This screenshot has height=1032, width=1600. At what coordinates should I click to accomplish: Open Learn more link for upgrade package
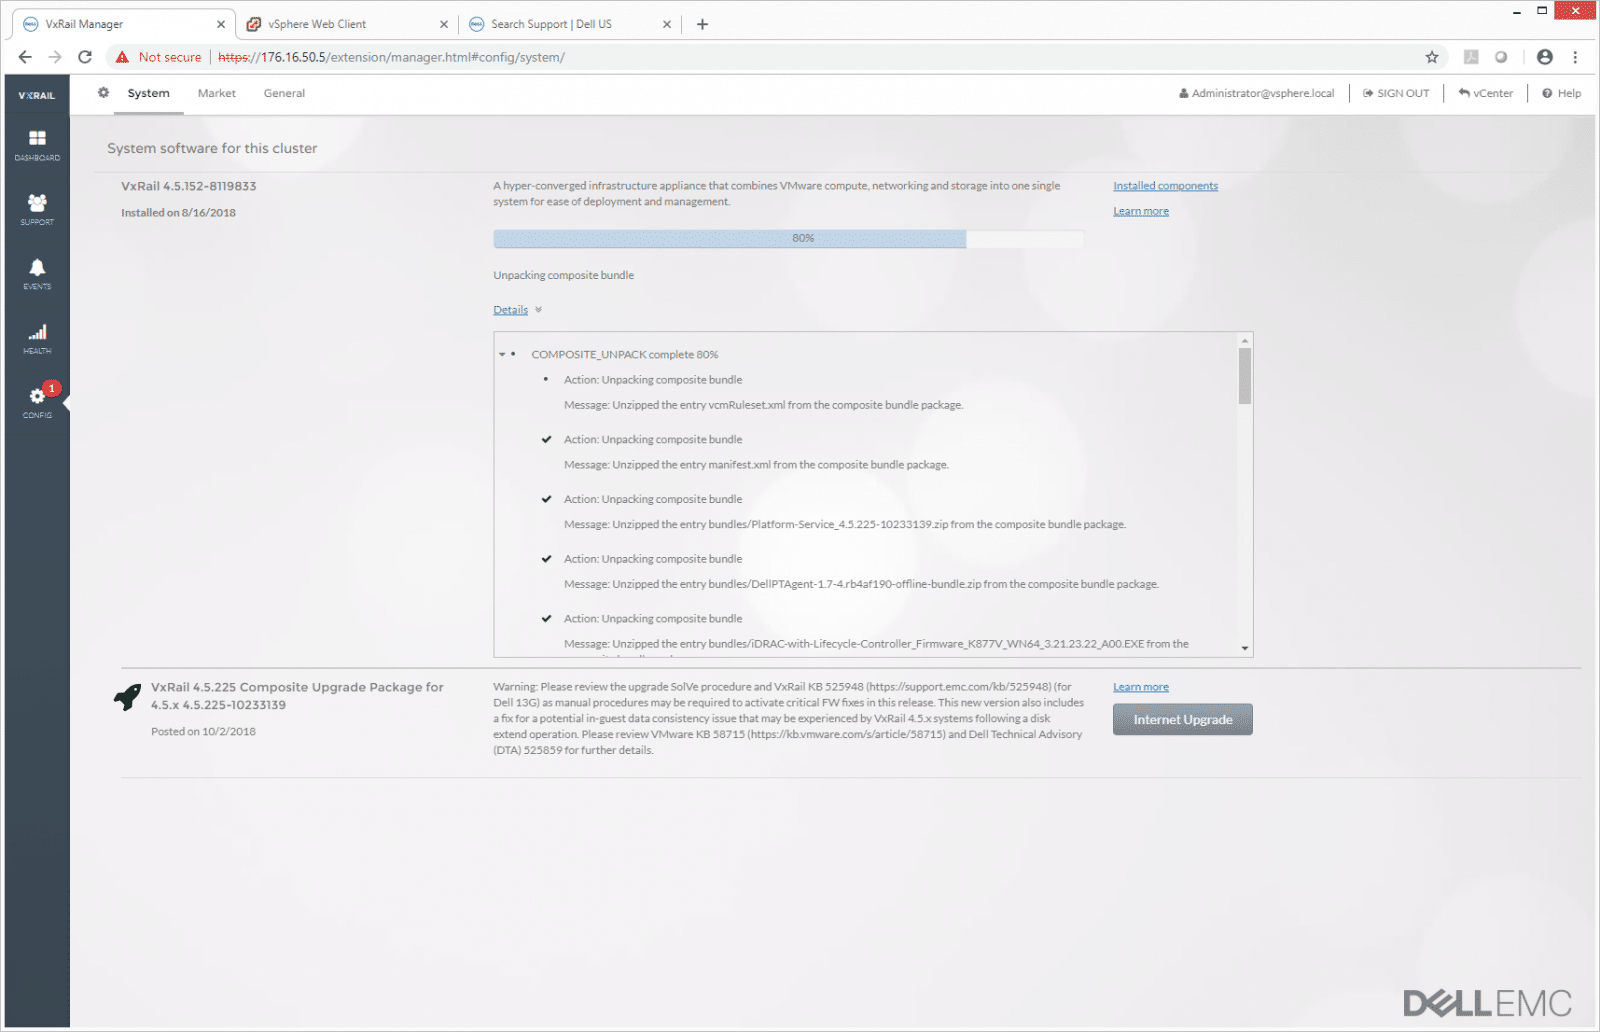(x=1141, y=687)
